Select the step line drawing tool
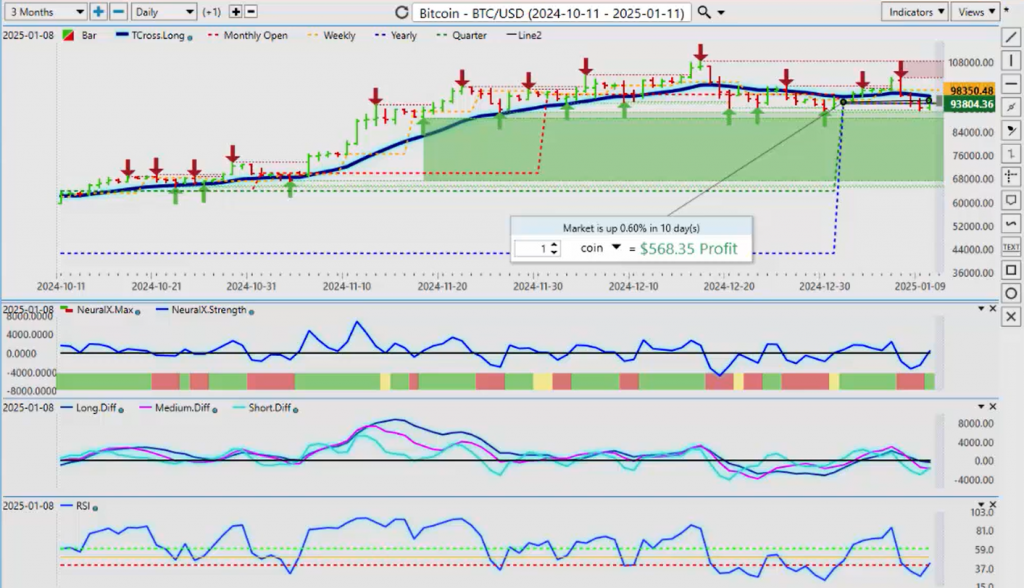 pos(1011,154)
